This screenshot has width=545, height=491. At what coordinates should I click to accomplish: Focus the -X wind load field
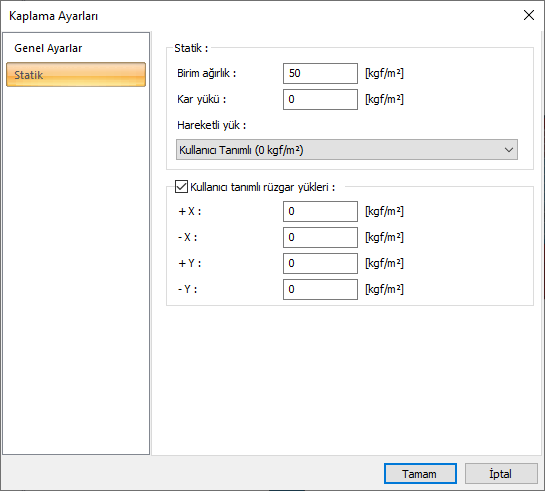coord(320,237)
